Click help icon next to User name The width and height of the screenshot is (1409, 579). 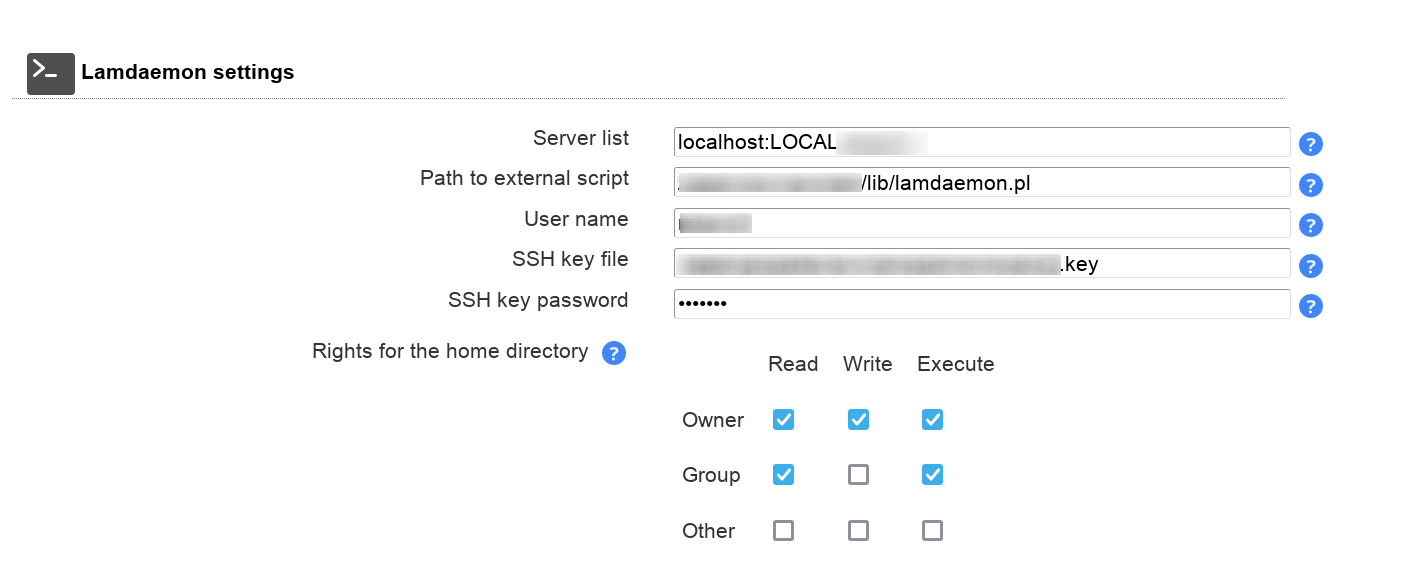pyautogui.click(x=1310, y=225)
